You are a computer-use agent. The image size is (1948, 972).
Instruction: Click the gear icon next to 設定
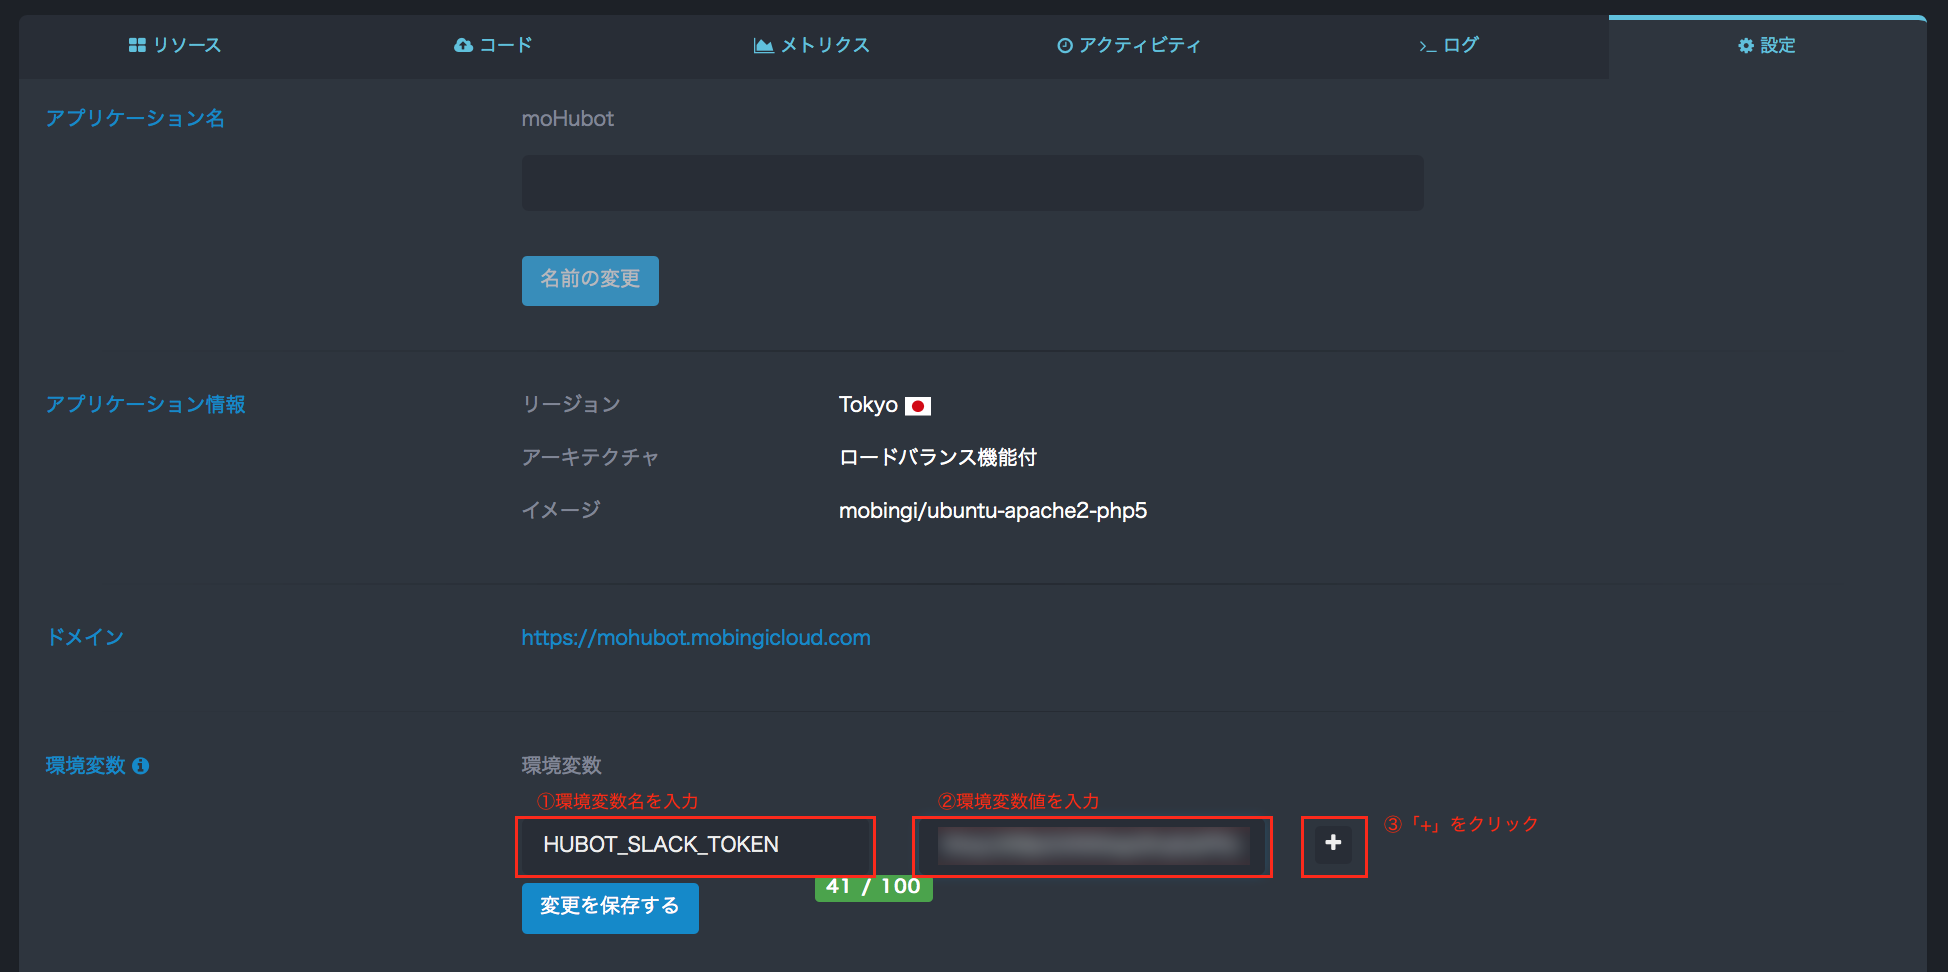click(1745, 45)
